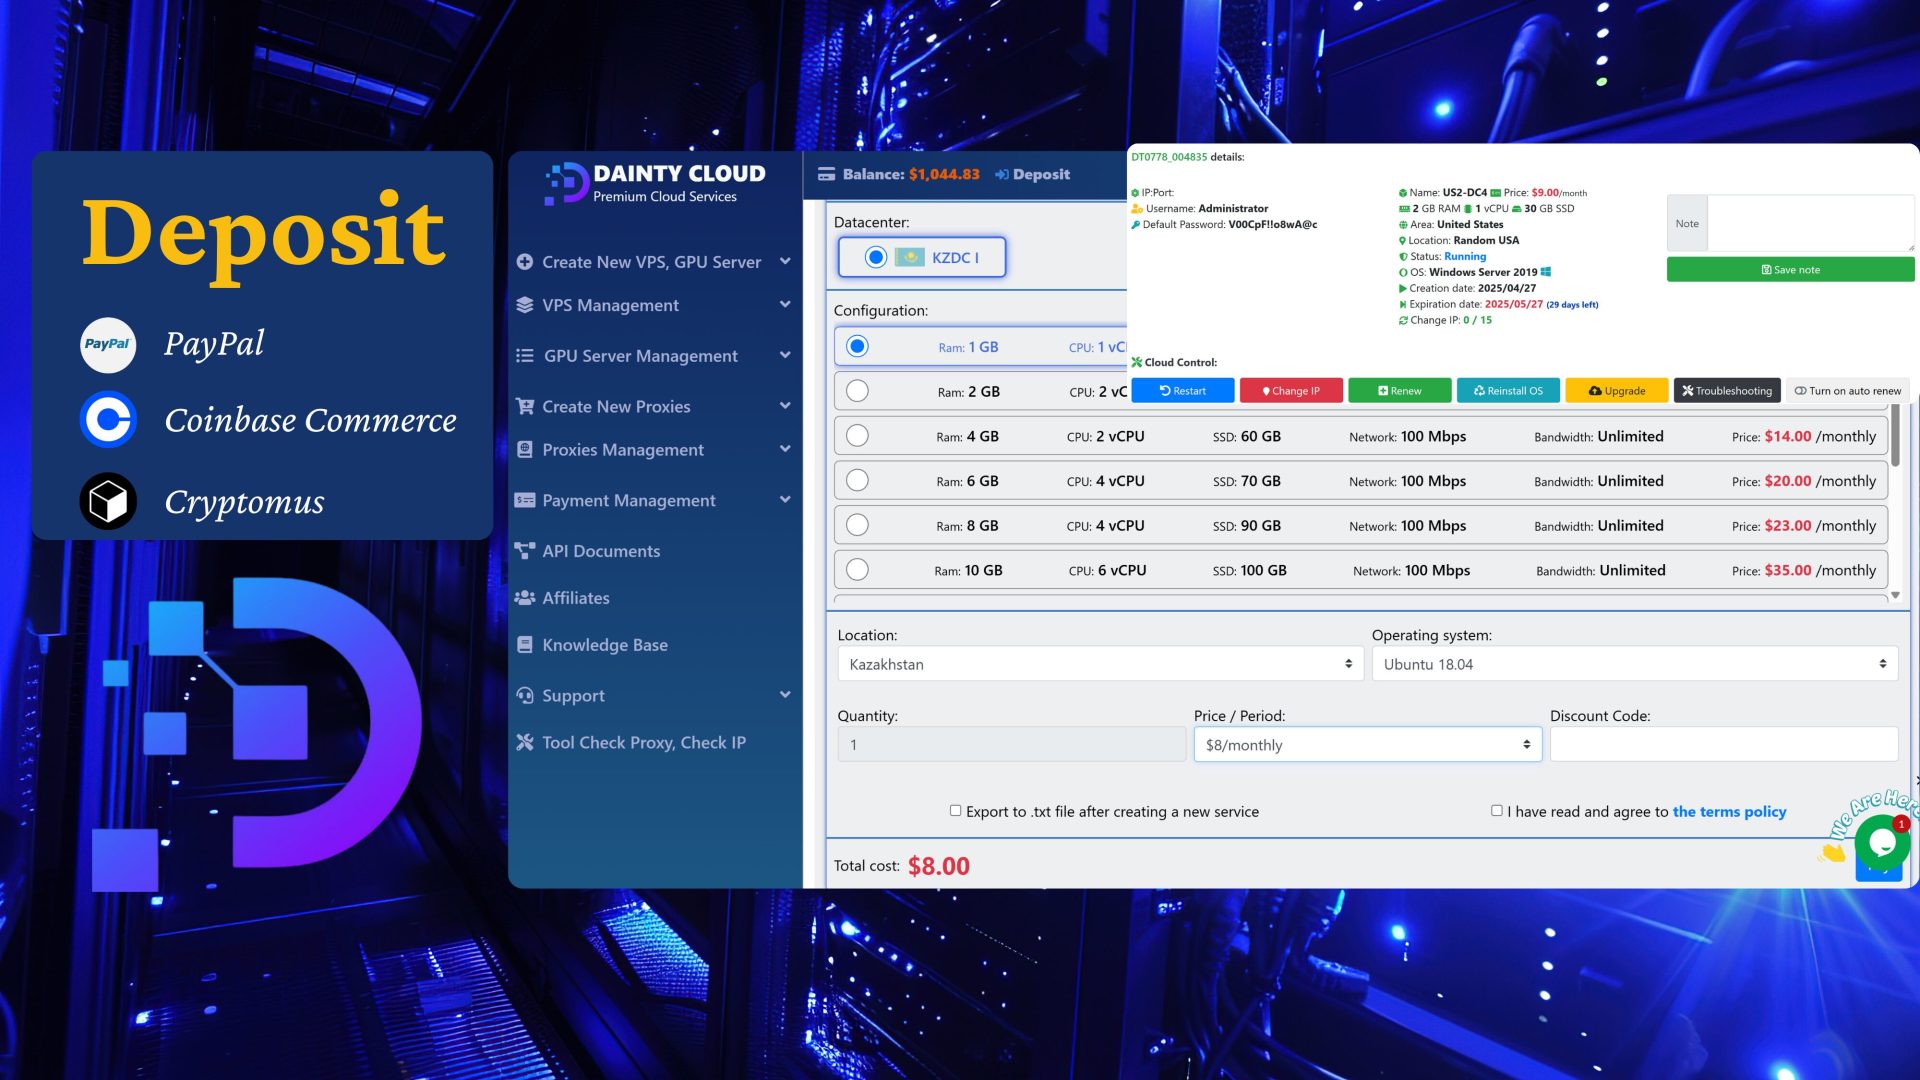Open Payment Management menu label
Image resolution: width=1920 pixels, height=1080 pixels.
click(x=629, y=500)
